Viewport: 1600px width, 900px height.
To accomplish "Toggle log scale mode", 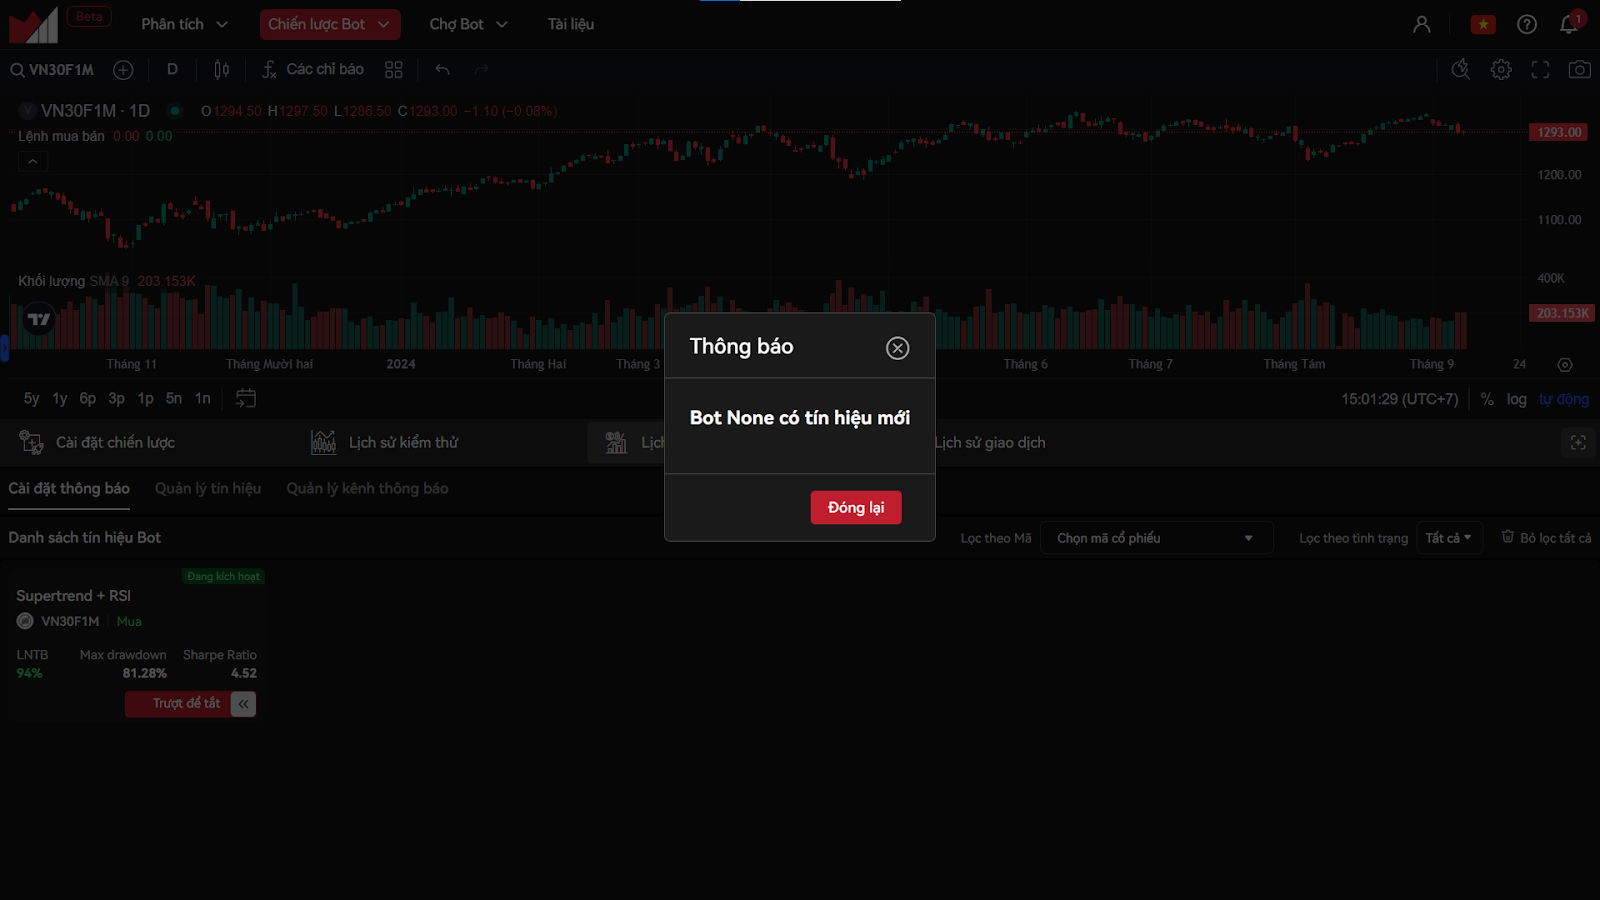I will 1517,399.
